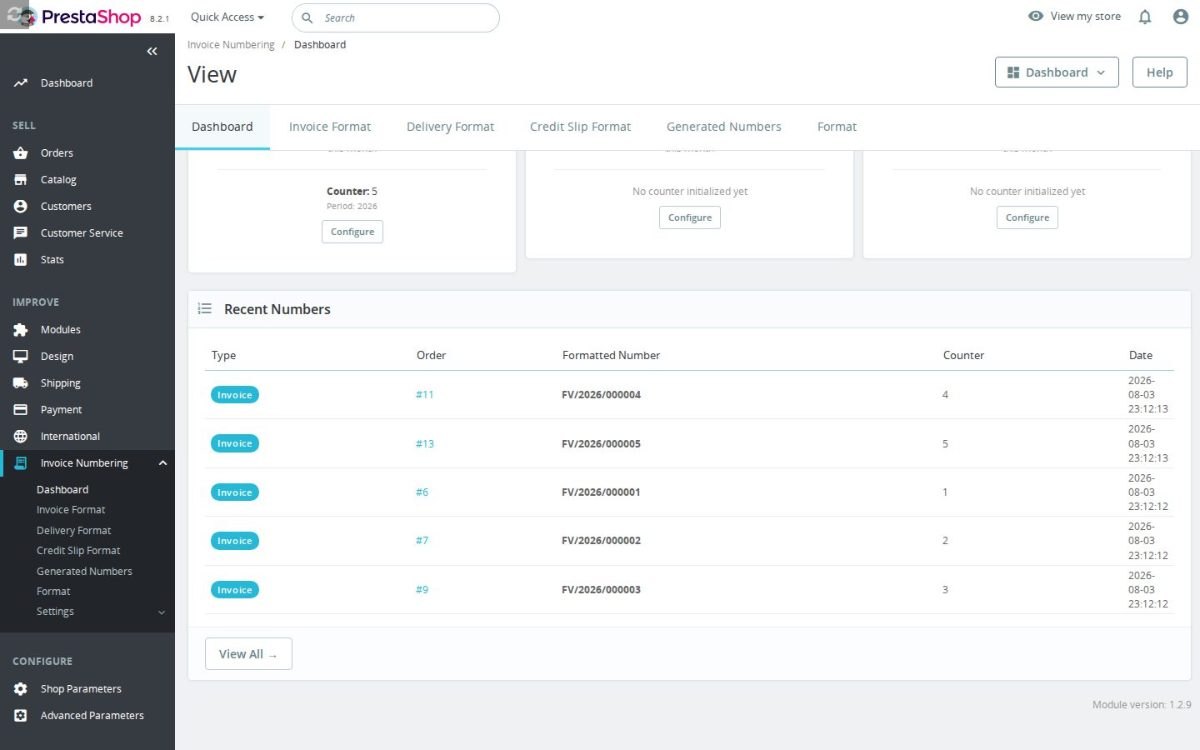The image size is (1200, 750).
Task: Click the Formatted Number column header
Action: point(611,355)
